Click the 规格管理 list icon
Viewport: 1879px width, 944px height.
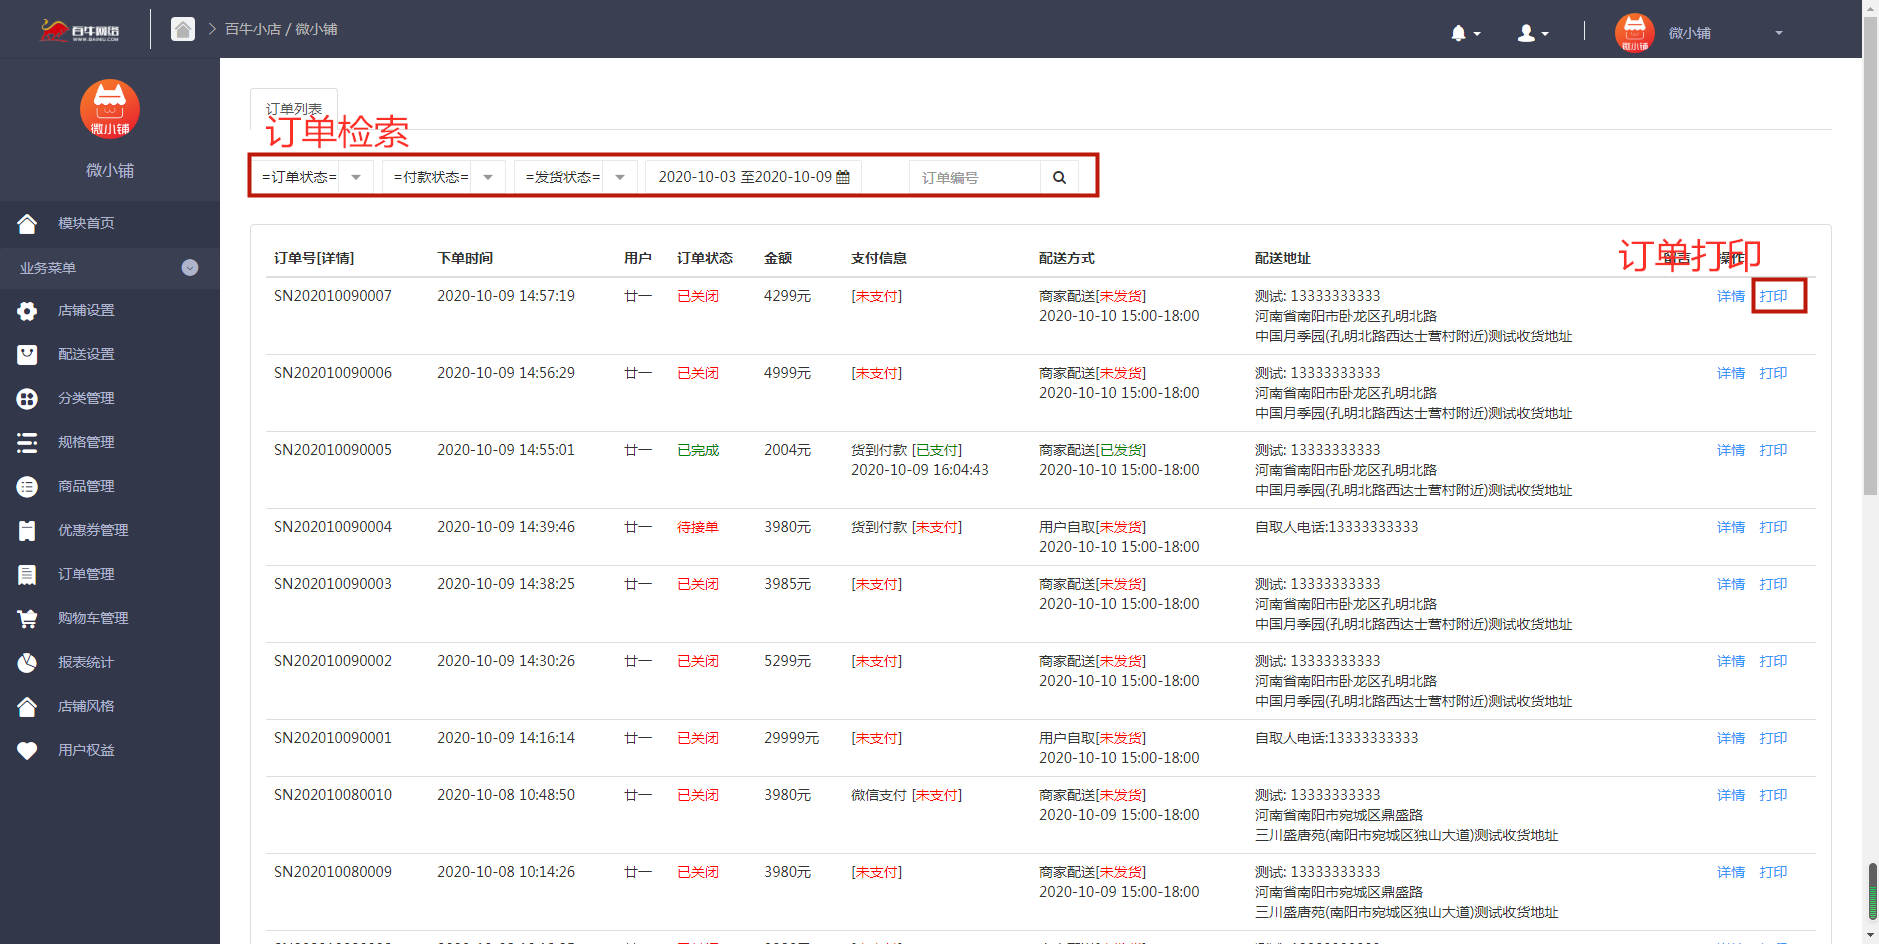tap(27, 443)
